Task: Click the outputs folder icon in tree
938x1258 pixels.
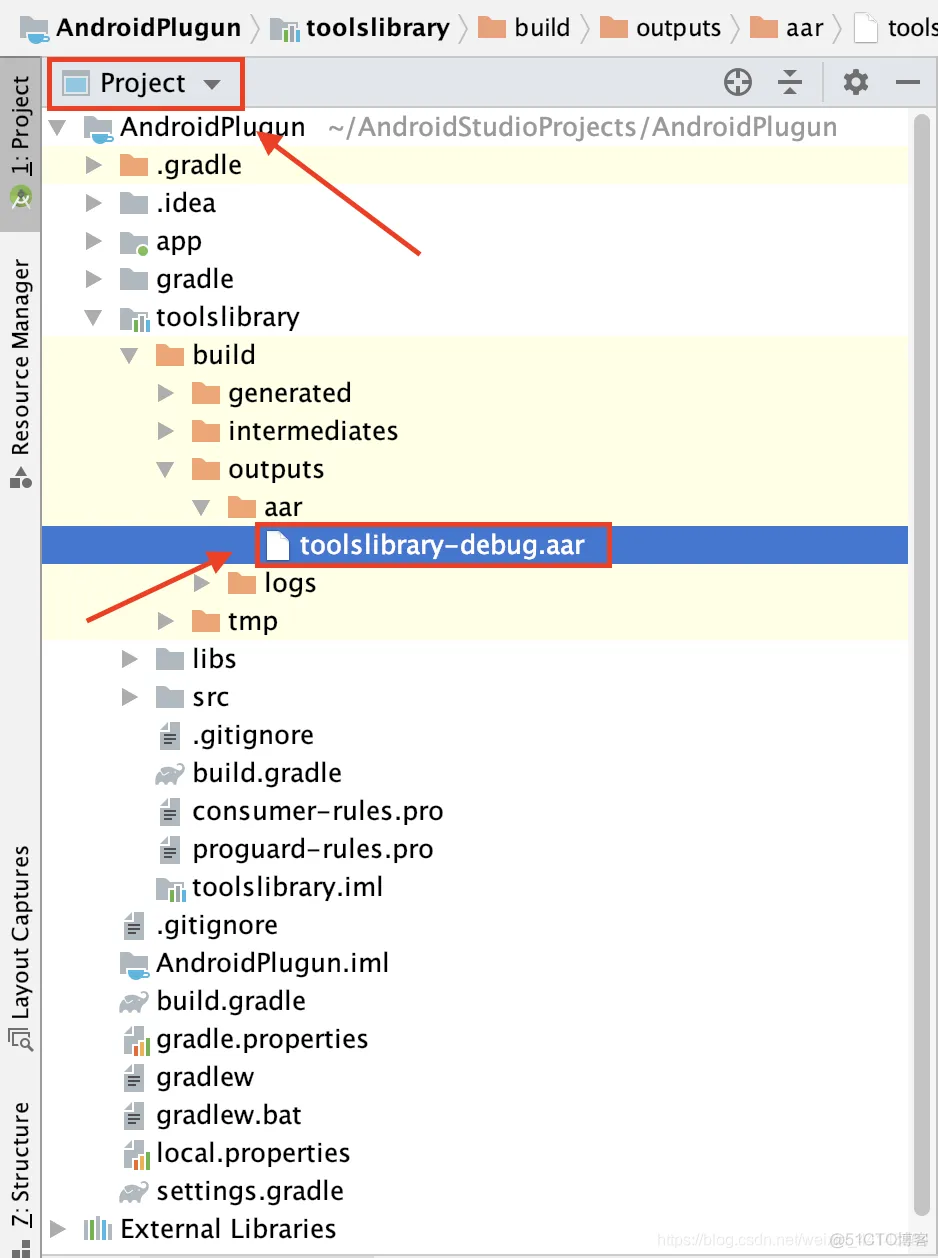Action: [x=206, y=469]
